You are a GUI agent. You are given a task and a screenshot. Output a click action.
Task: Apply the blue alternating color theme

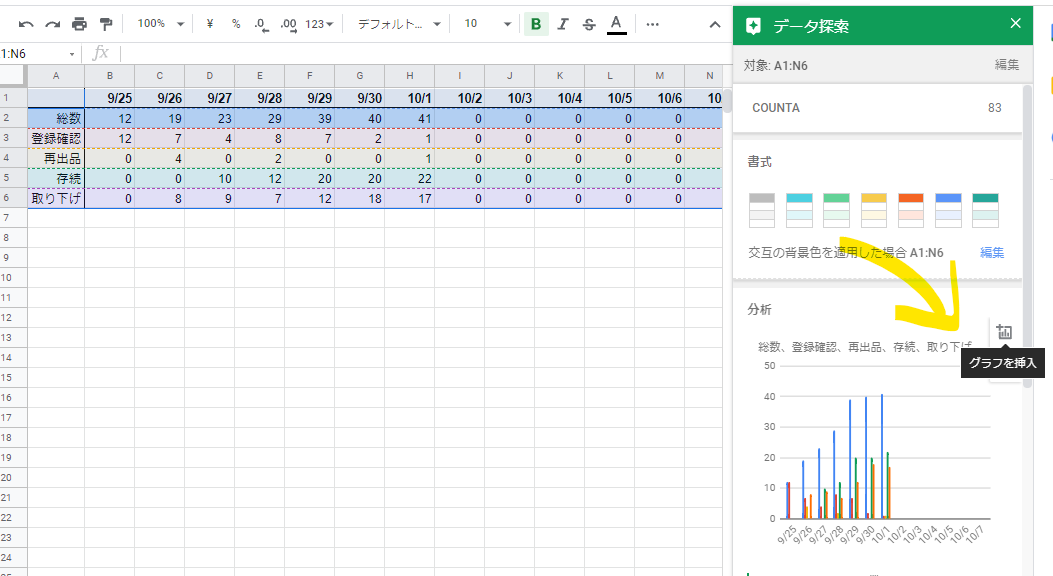pos(948,211)
